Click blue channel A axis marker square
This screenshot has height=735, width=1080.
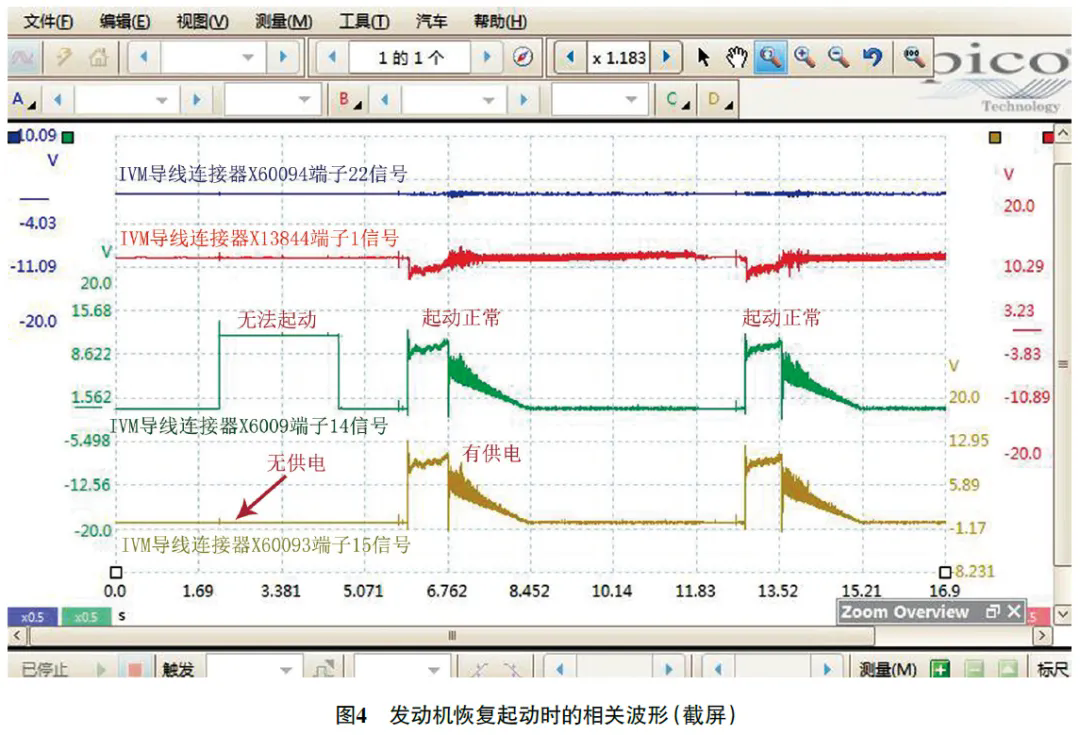(x=14, y=137)
